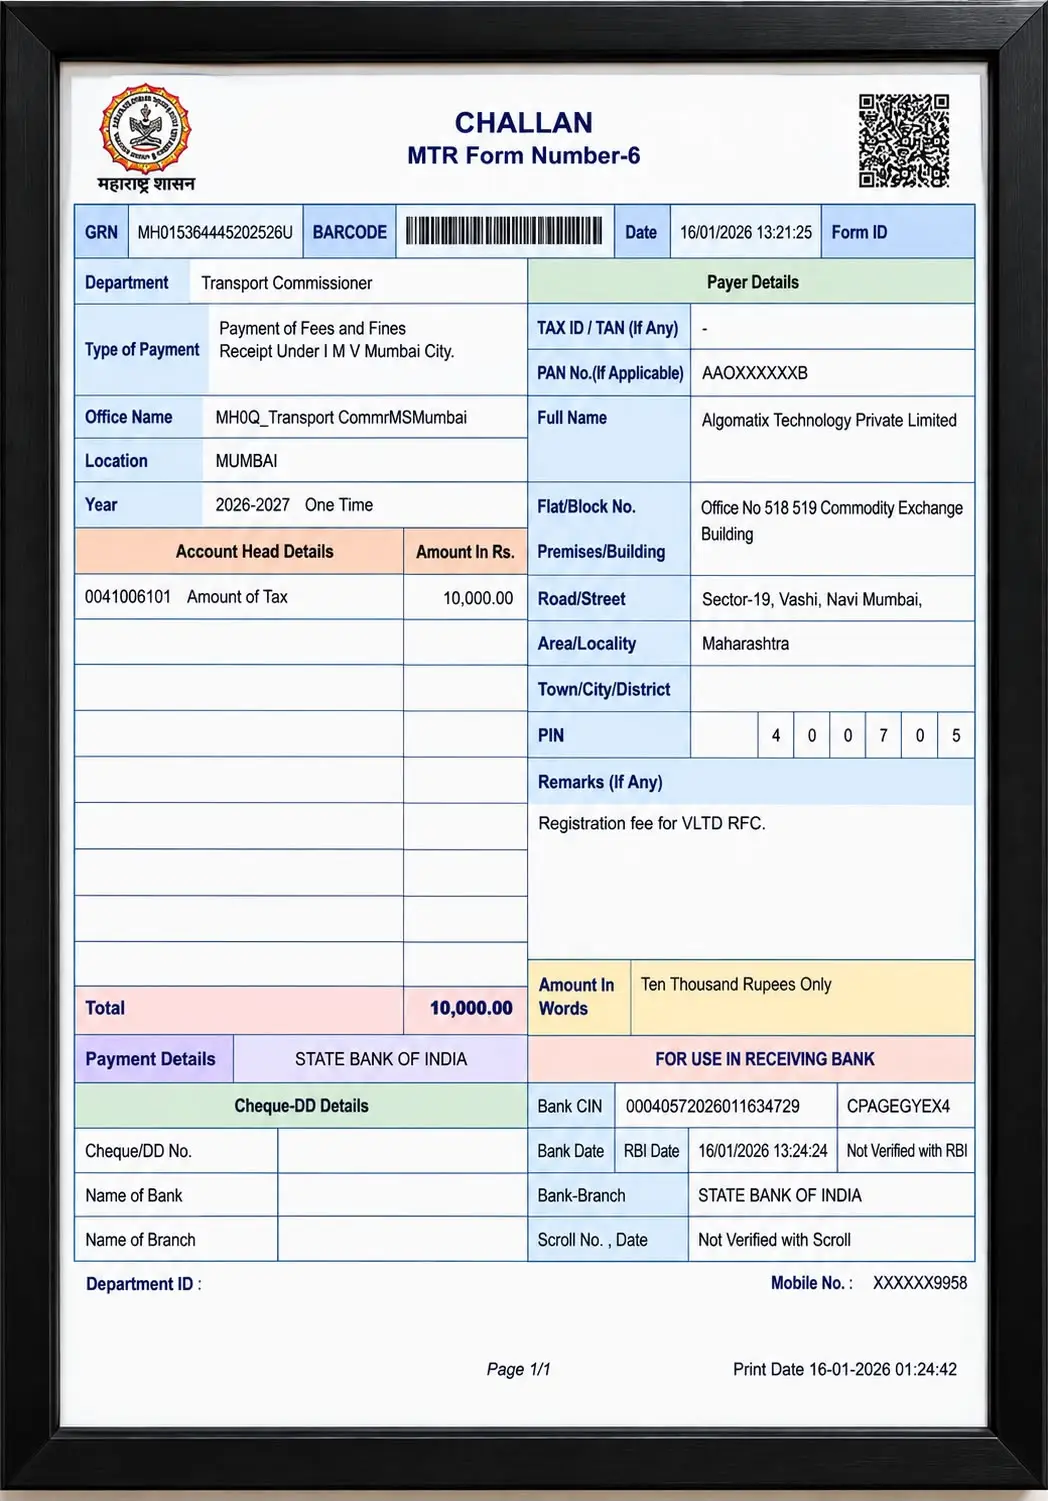Select the Total amount 10,000.00 cell

pos(466,1008)
